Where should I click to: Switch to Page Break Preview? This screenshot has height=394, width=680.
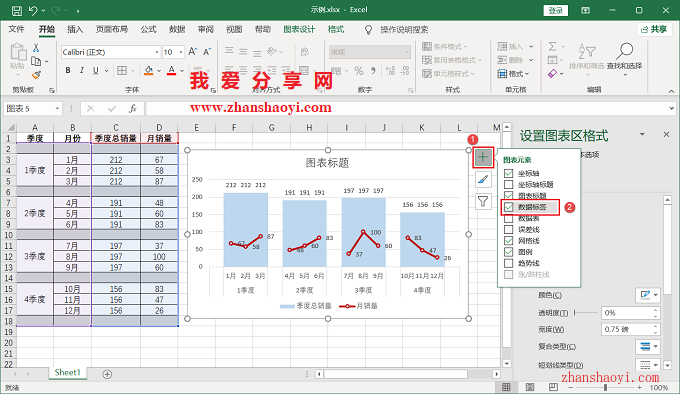click(x=553, y=387)
